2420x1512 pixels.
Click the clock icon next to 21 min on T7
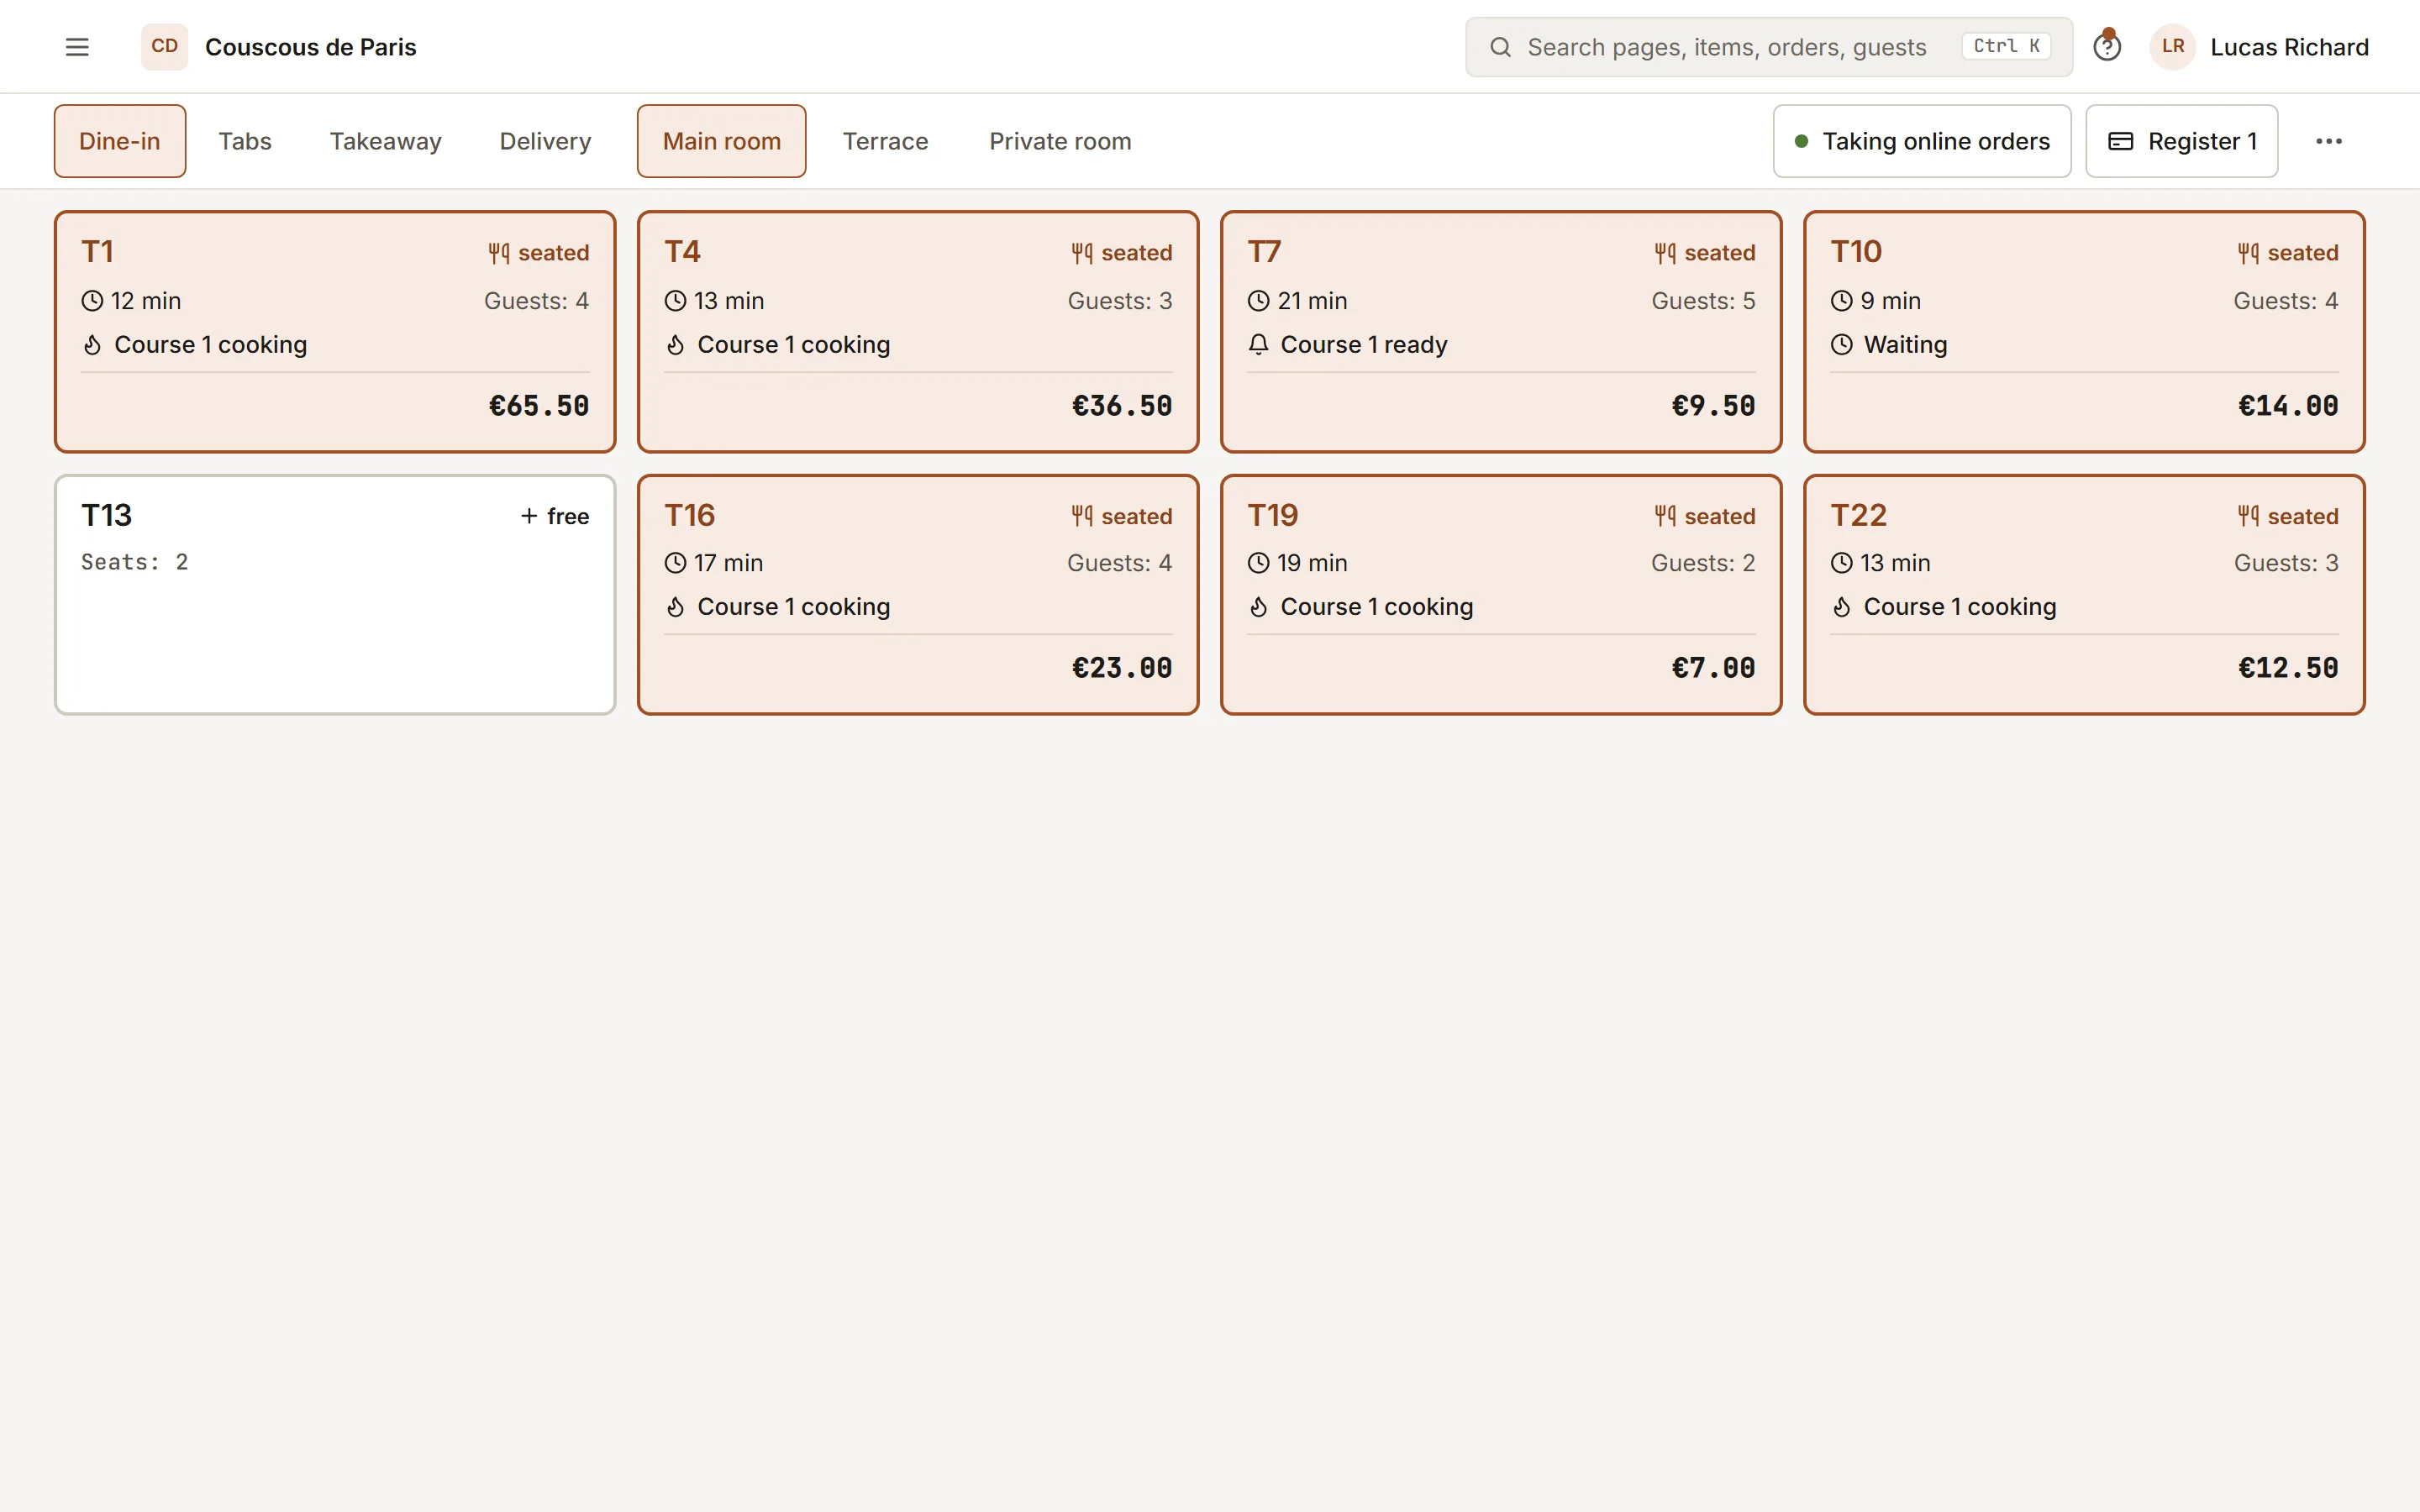click(1259, 301)
